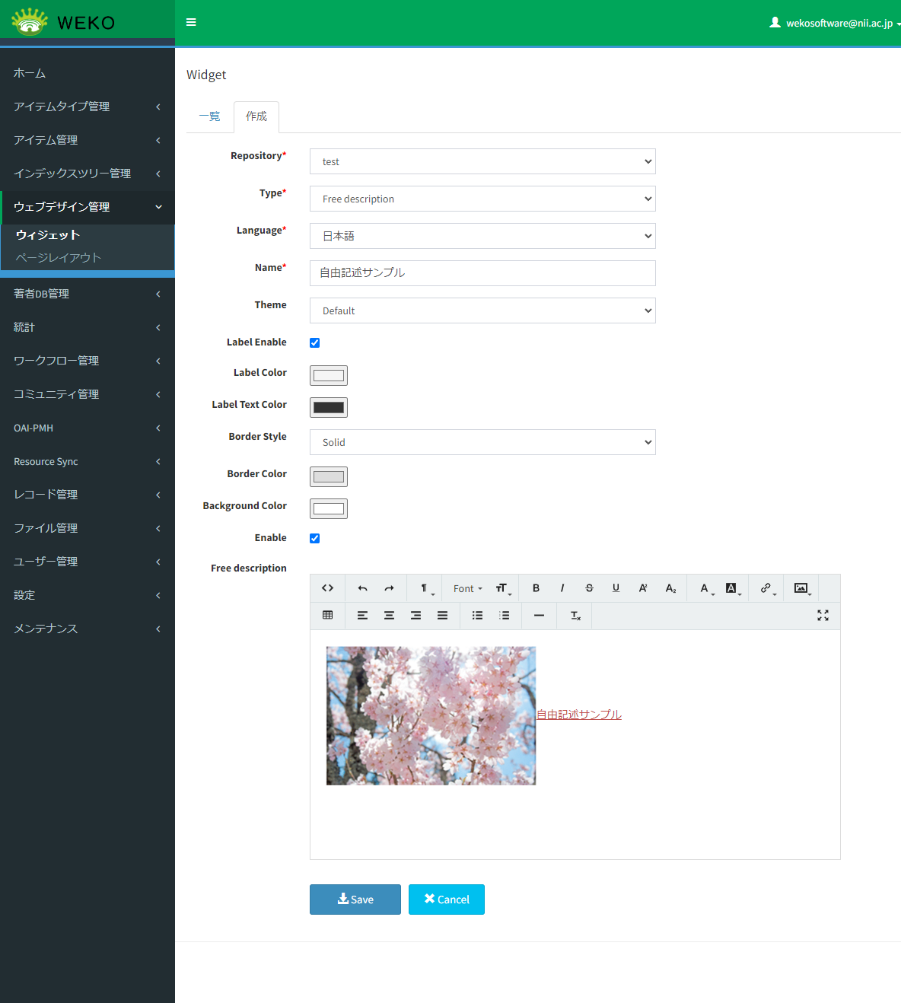Switch editor to fullscreen mode
The height and width of the screenshot is (1003, 901).
[823, 615]
